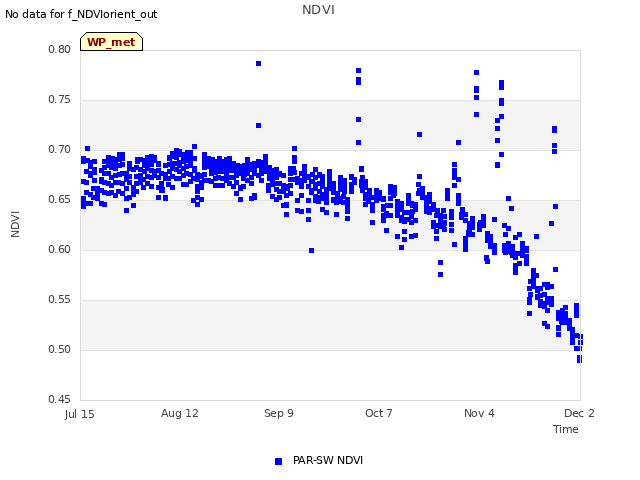Image resolution: width=640 pixels, height=480 pixels.
Task: Click the WP_met label tab
Action: point(111,42)
